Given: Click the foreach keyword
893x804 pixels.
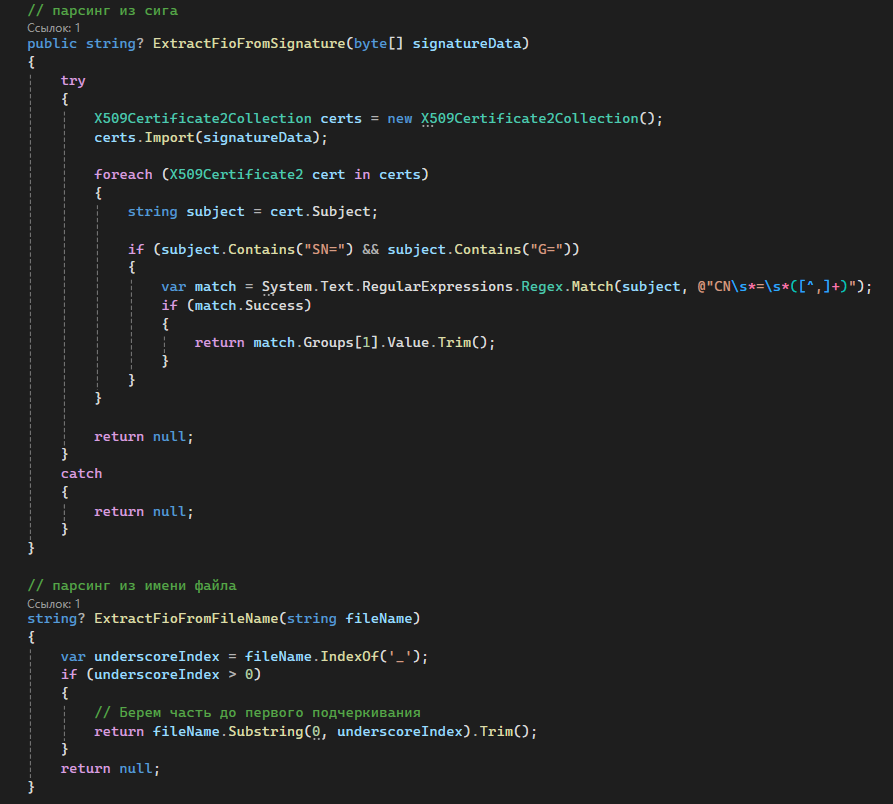Looking at the screenshot, I should pyautogui.click(x=123, y=174).
